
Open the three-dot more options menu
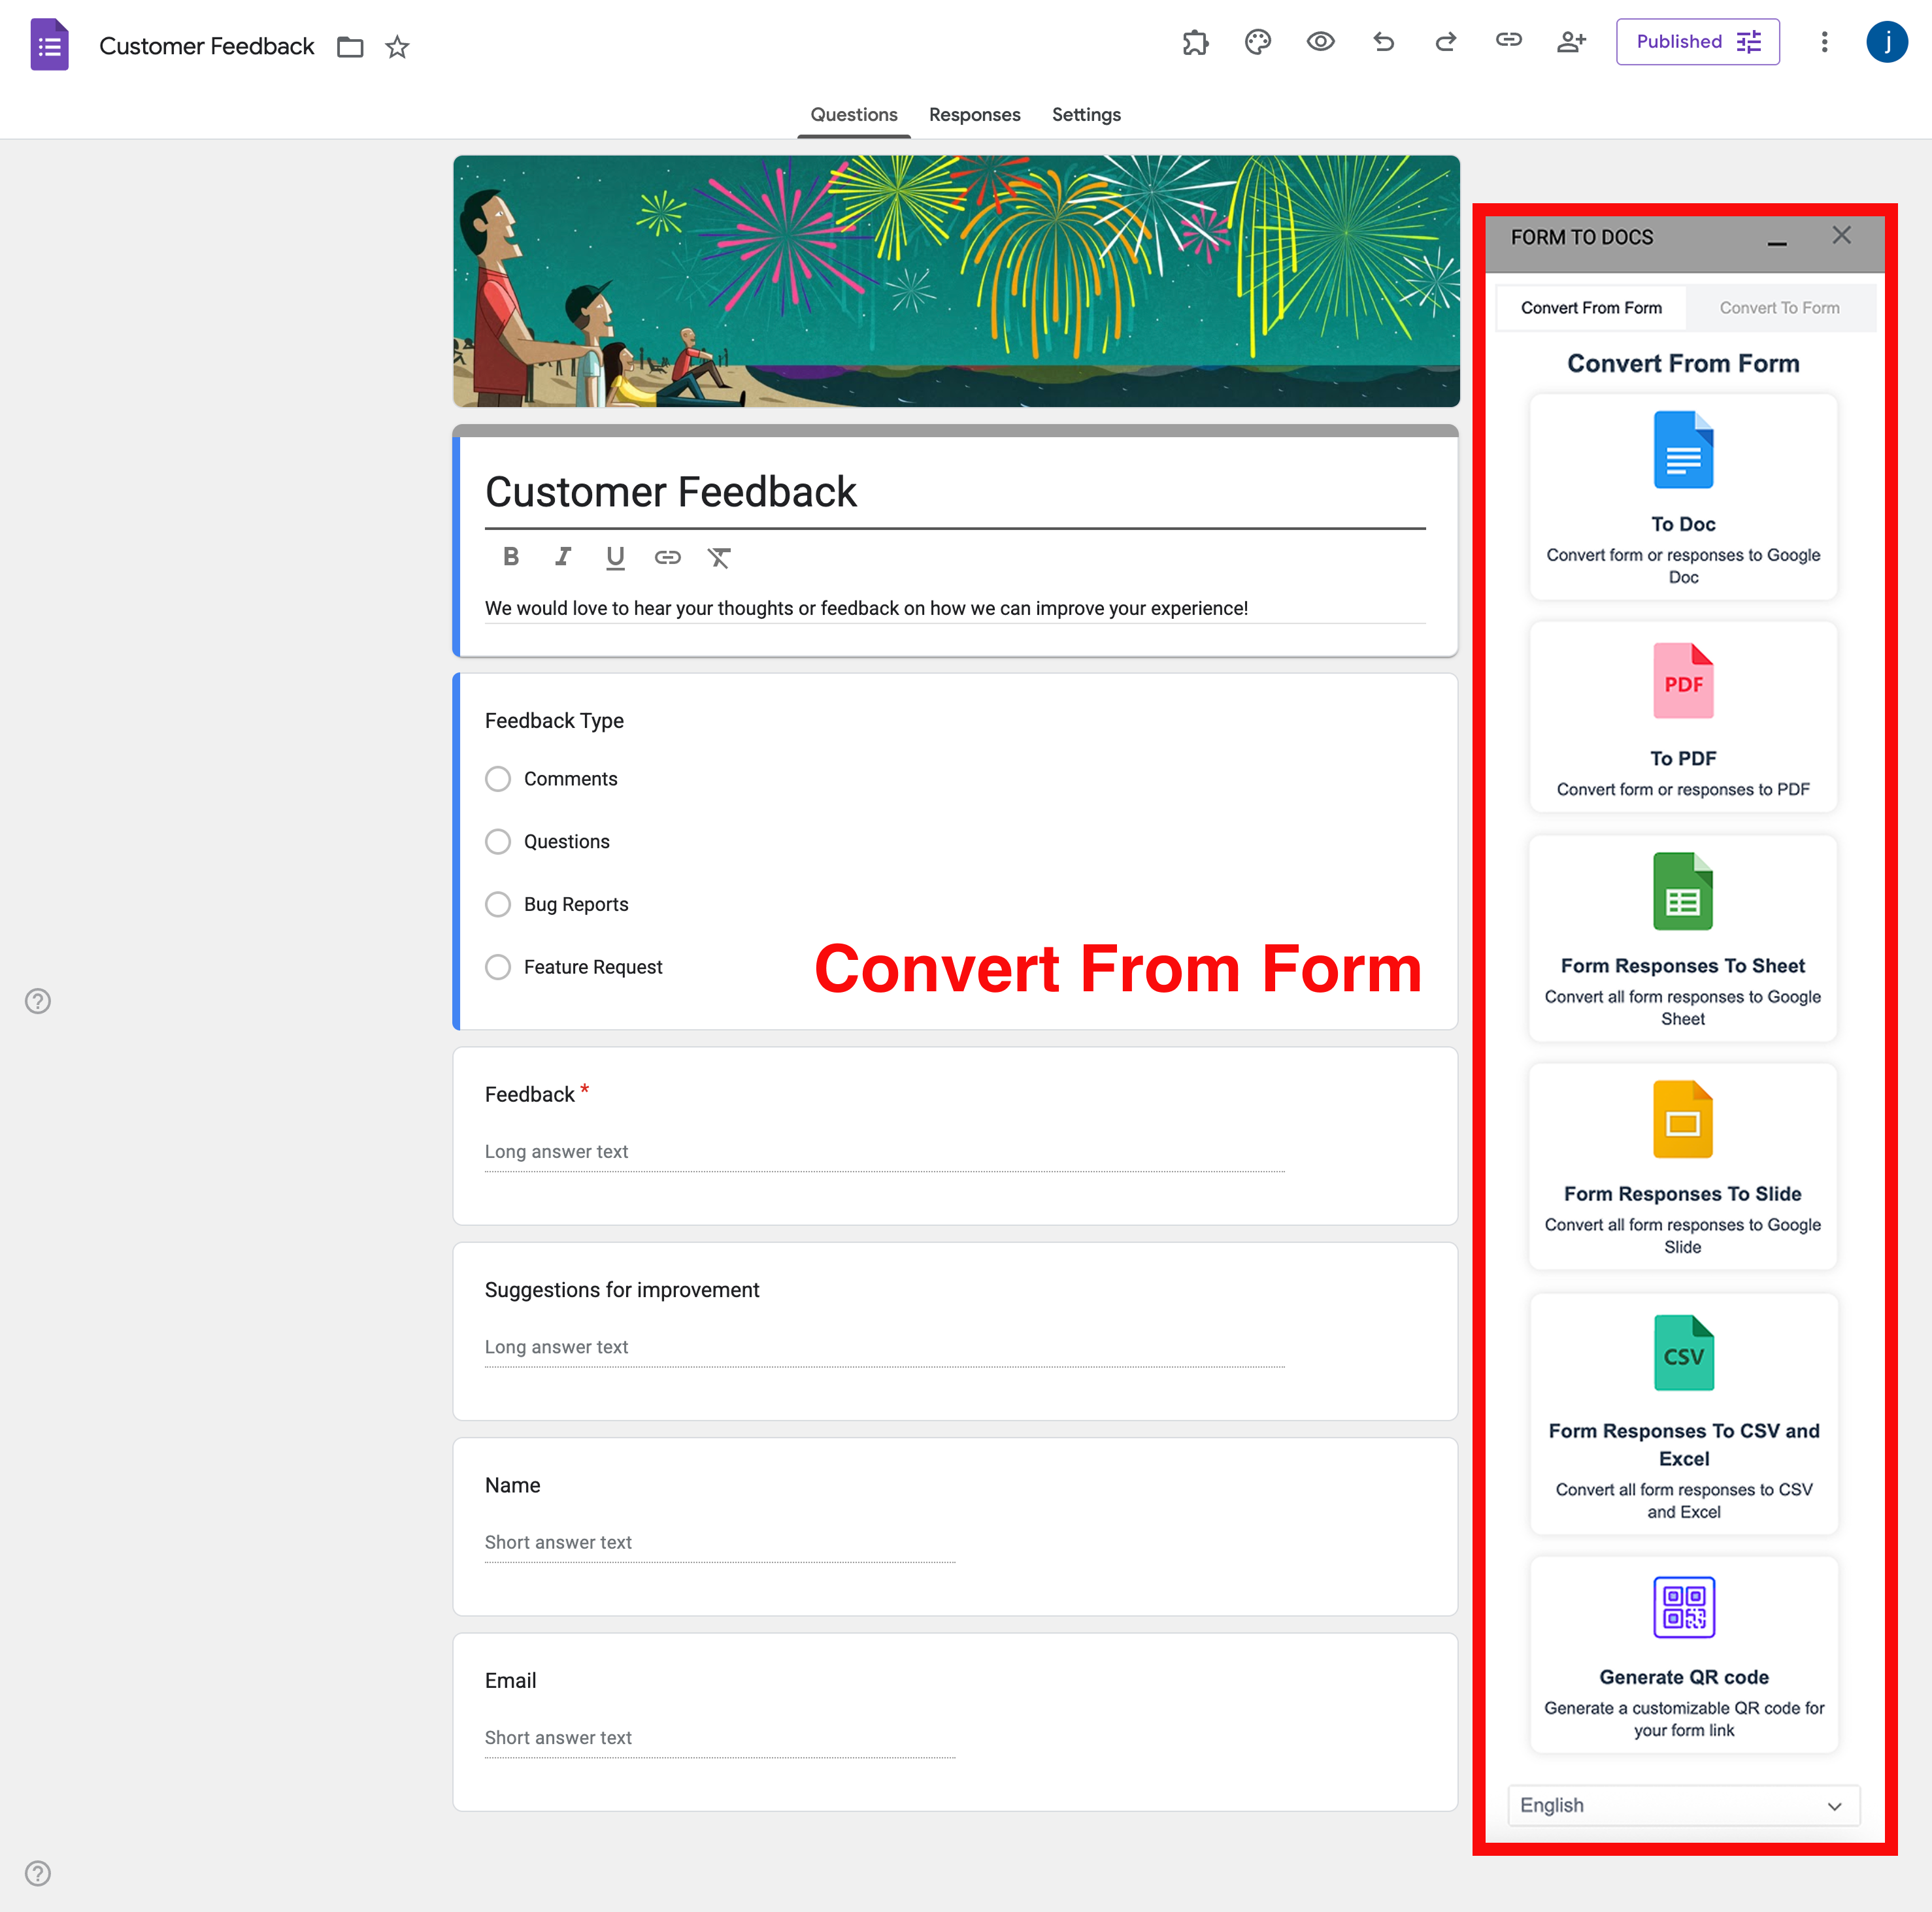(1824, 42)
